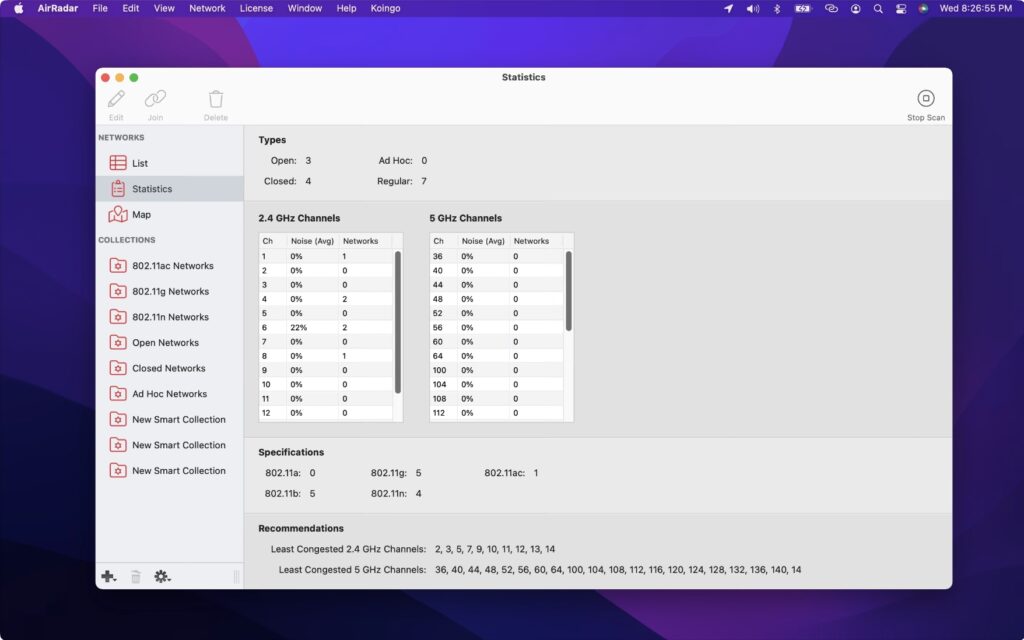Open the add collection plus dropdown
Image resolution: width=1024 pixels, height=640 pixels.
tap(108, 576)
